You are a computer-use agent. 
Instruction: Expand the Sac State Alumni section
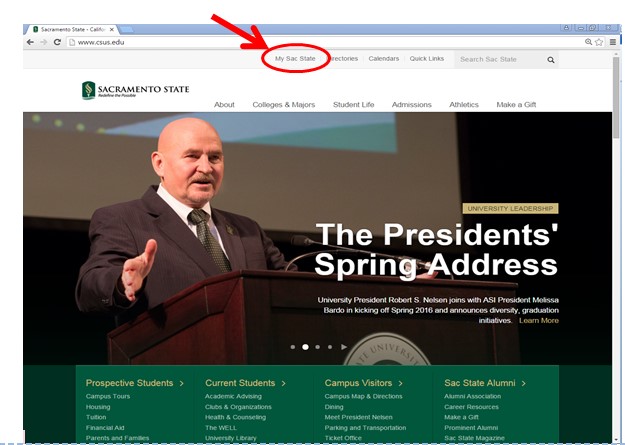(x=485, y=383)
